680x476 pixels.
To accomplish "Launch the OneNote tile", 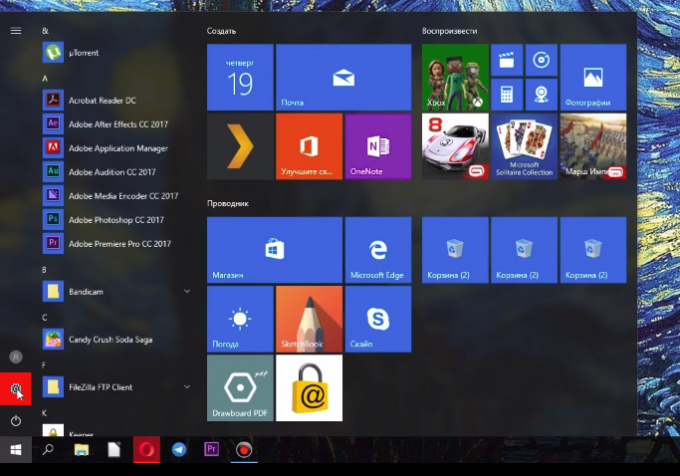I will 378,147.
